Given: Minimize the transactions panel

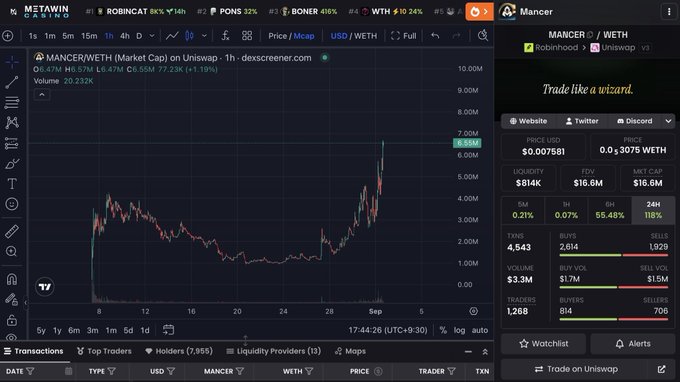Looking at the screenshot, I should pyautogui.click(x=468, y=352).
